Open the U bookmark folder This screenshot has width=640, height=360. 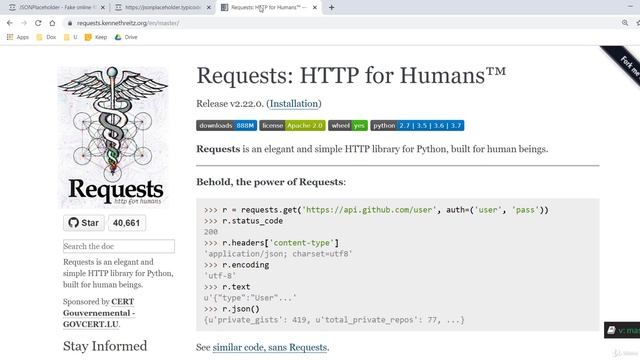pyautogui.click(x=71, y=37)
